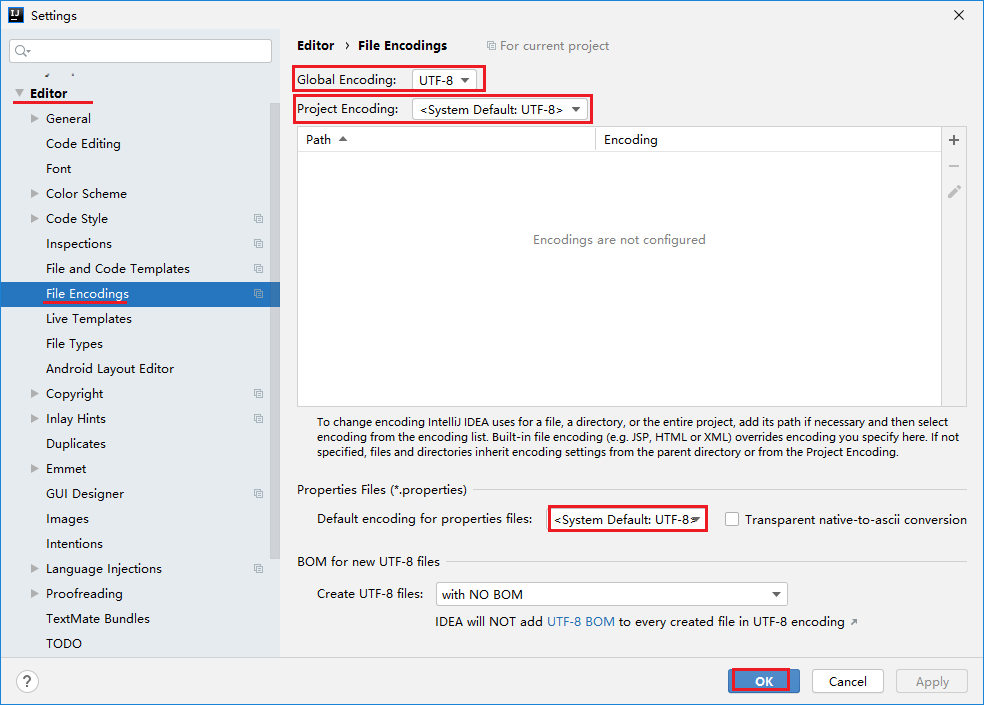This screenshot has width=984, height=705.
Task: Click project-level icon beside File Encodings
Action: coord(259,294)
